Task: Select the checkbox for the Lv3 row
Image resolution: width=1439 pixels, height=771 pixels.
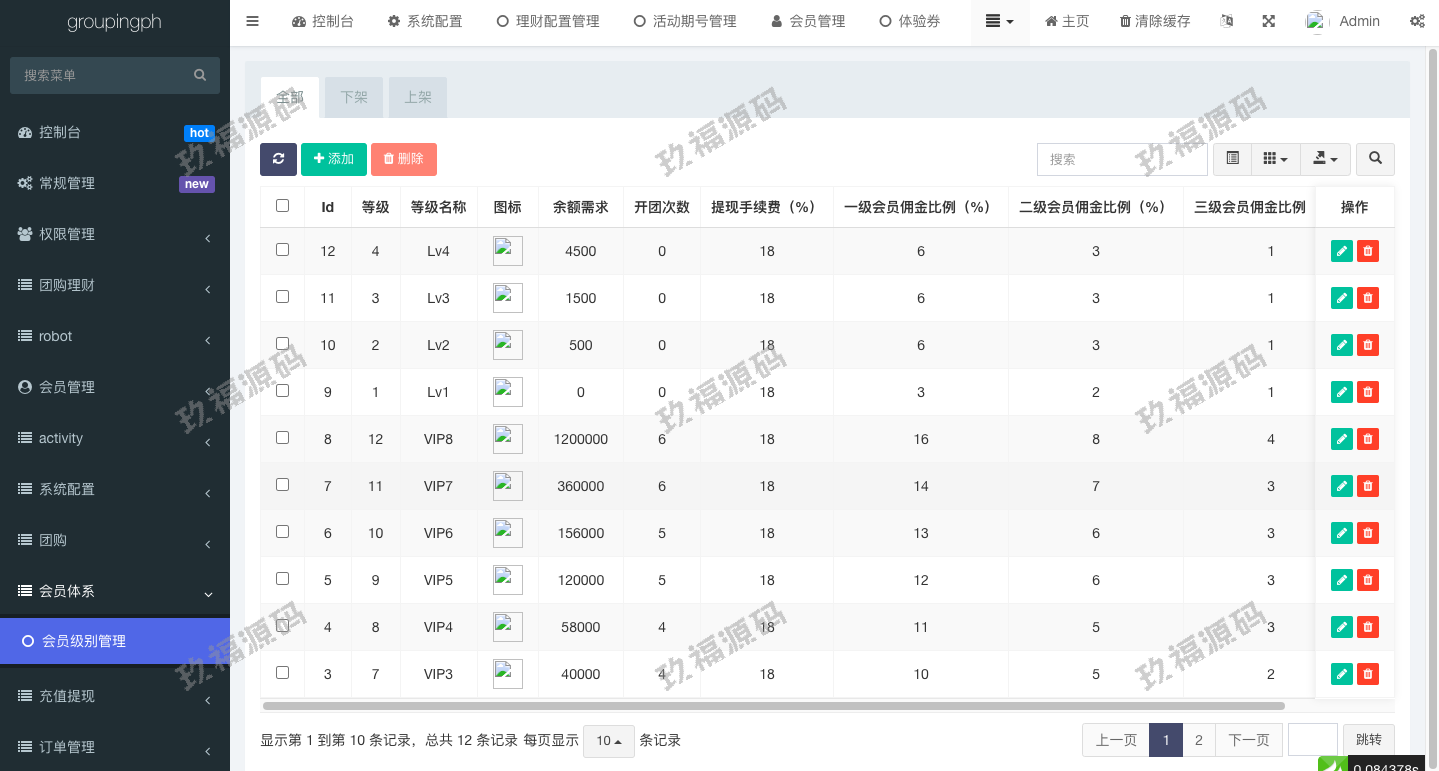Action: [x=282, y=297]
